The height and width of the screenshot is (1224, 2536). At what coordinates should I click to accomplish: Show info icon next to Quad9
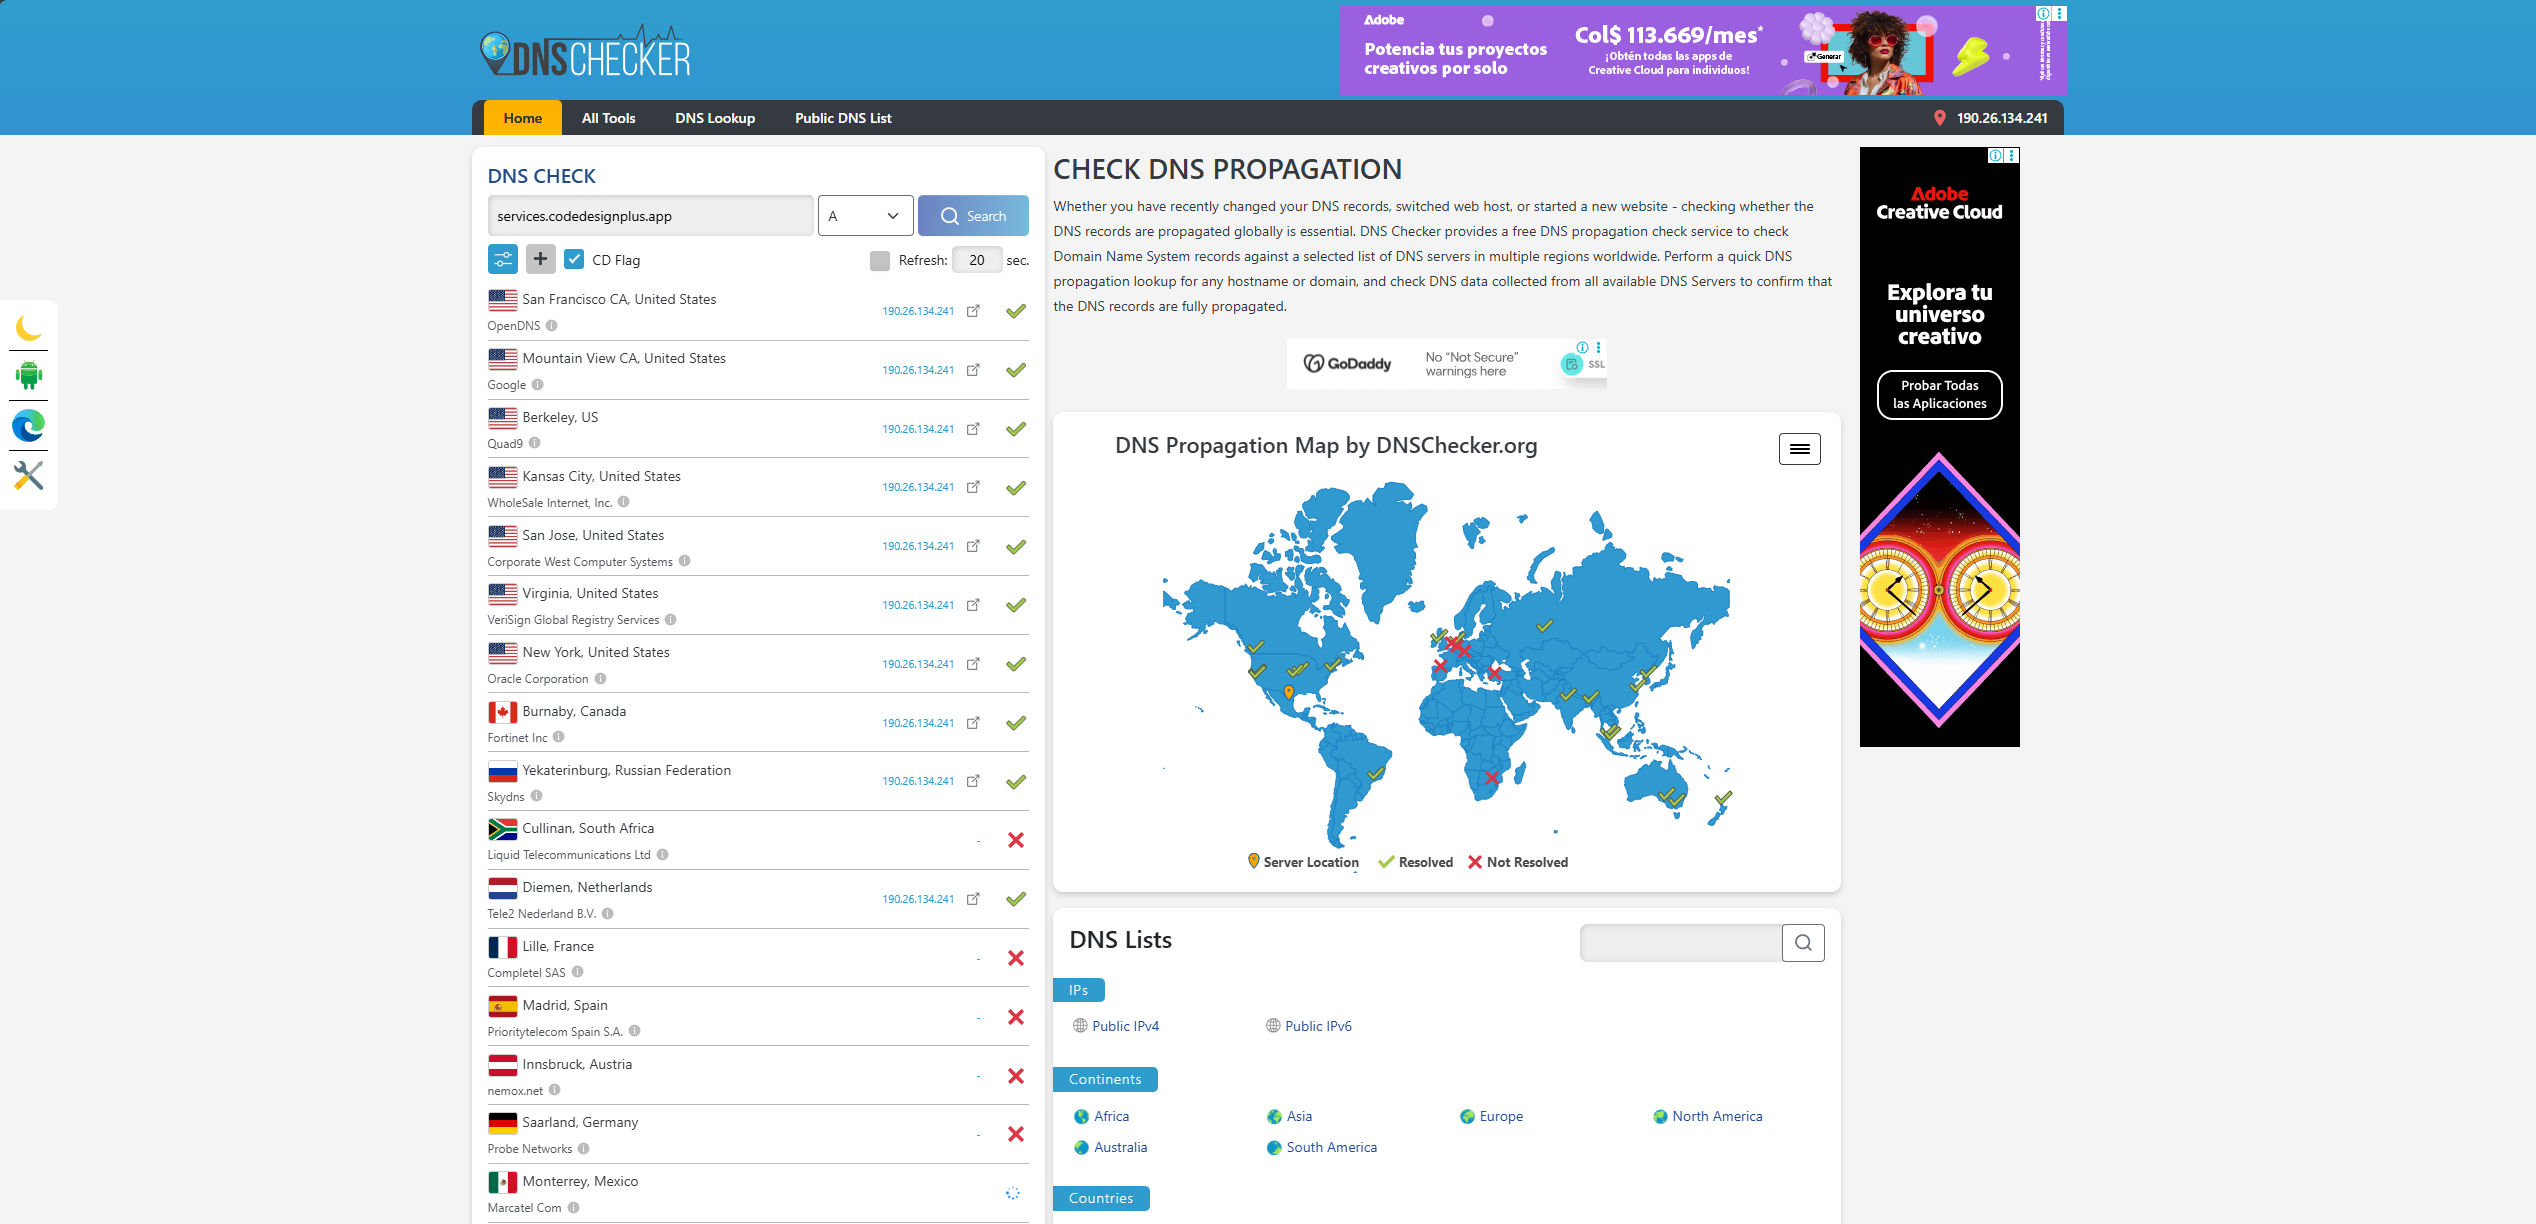[535, 443]
